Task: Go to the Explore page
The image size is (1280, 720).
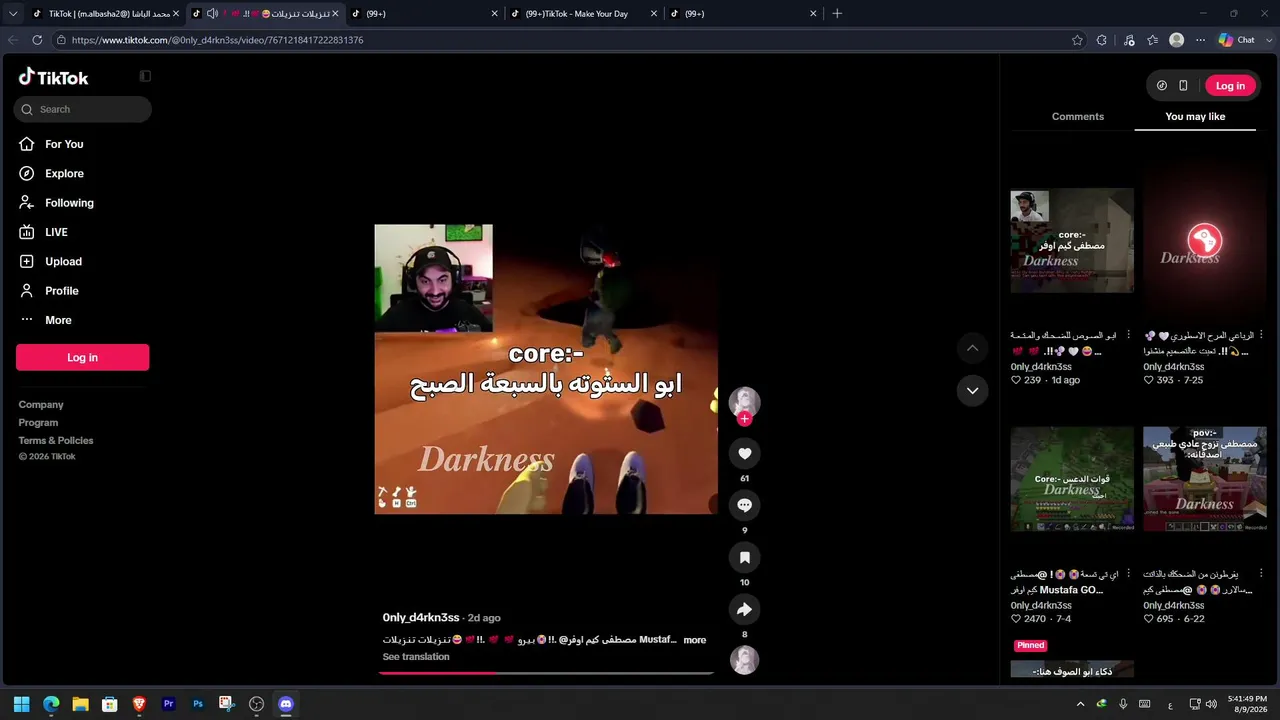Action: pos(64,173)
